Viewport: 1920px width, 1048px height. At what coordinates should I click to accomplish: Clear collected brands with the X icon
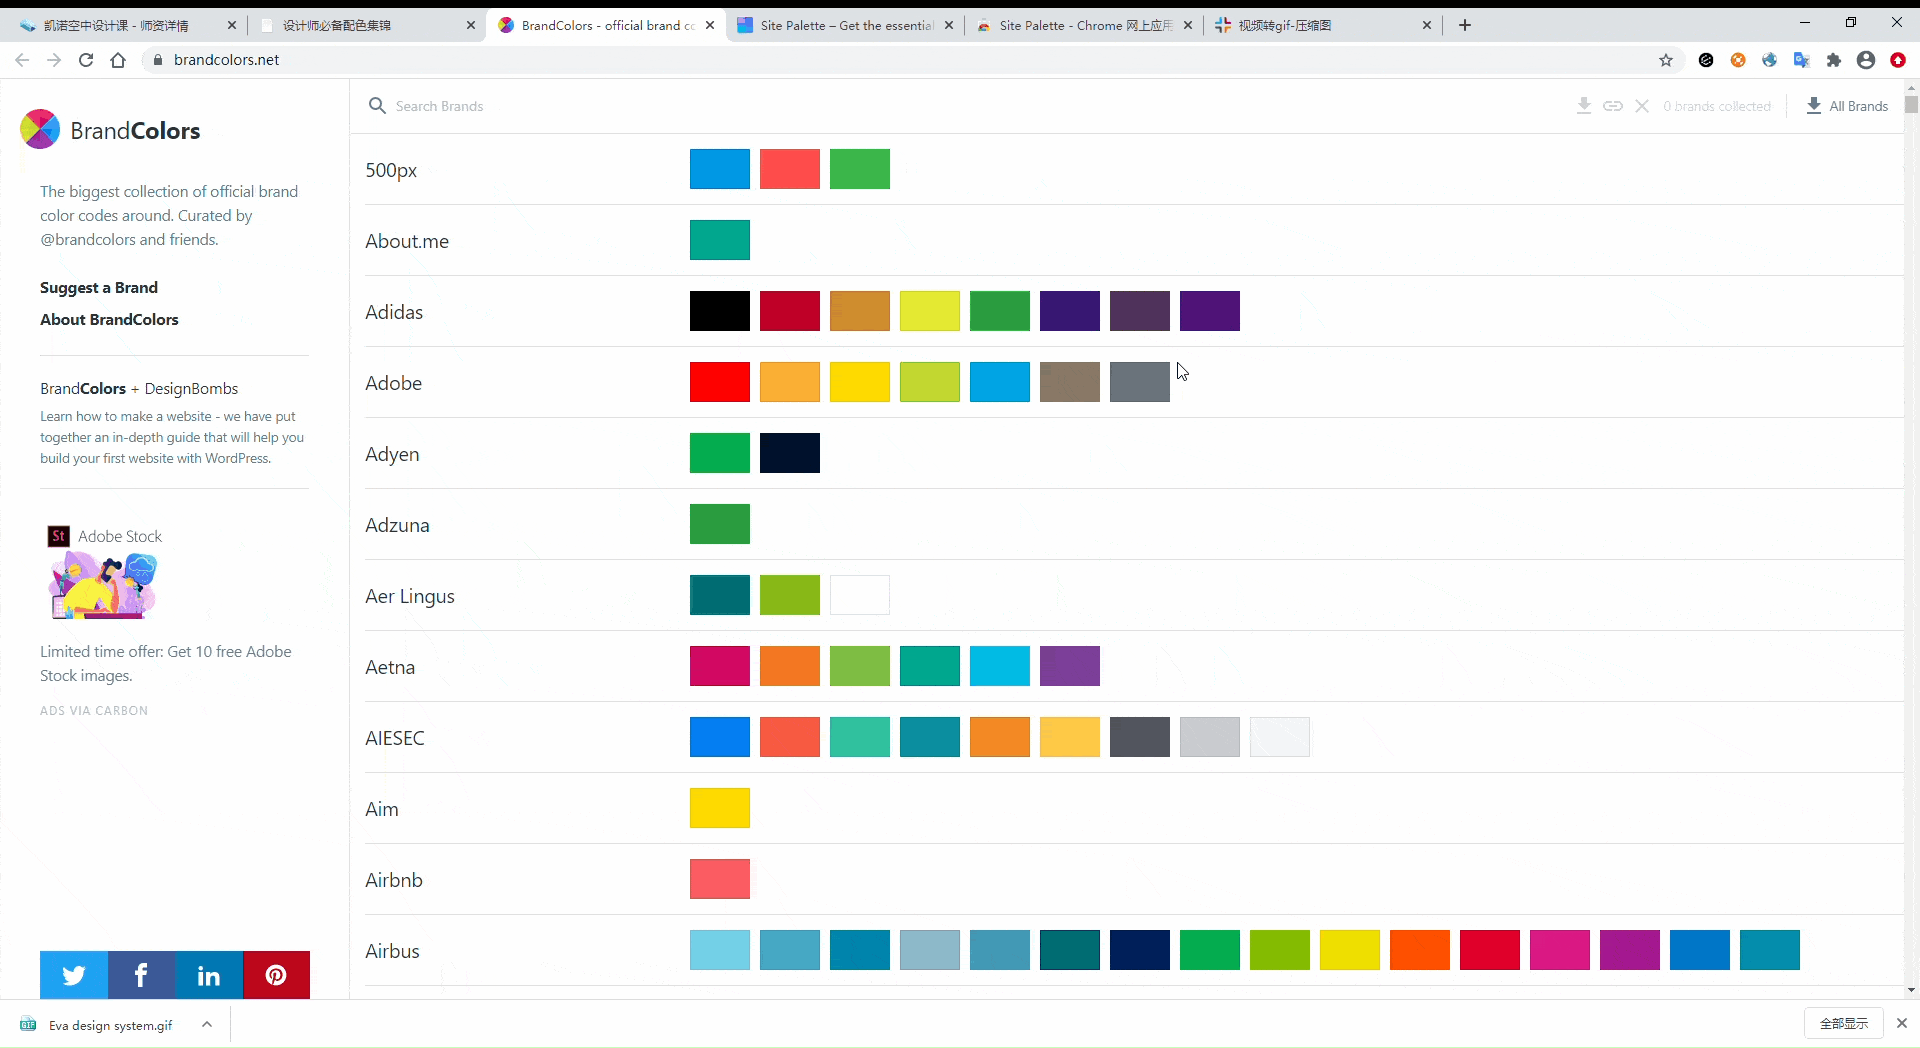click(1642, 106)
